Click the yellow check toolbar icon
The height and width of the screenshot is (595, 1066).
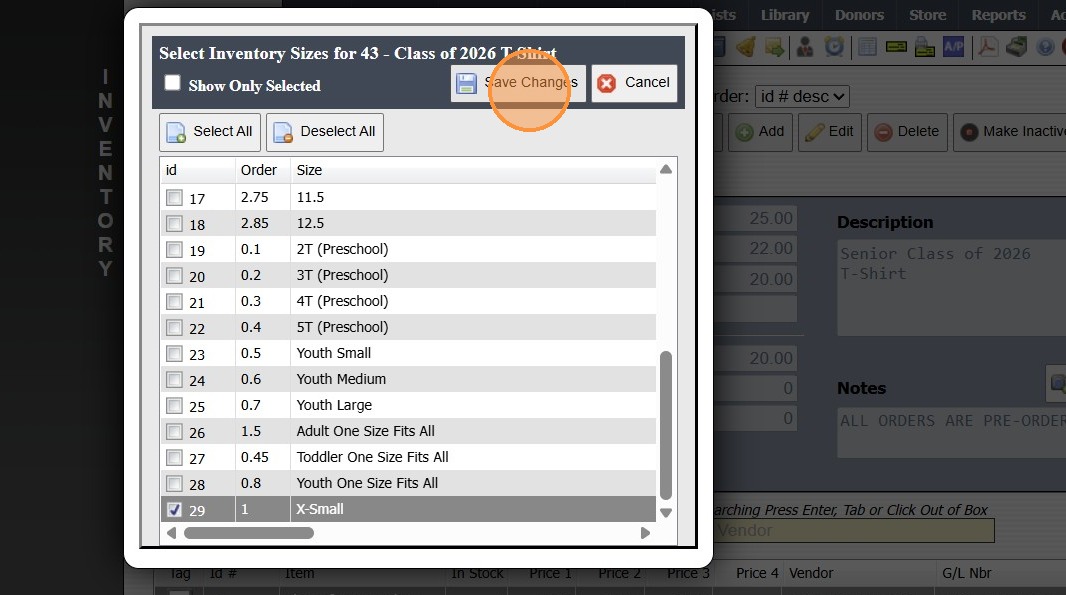tap(896, 47)
